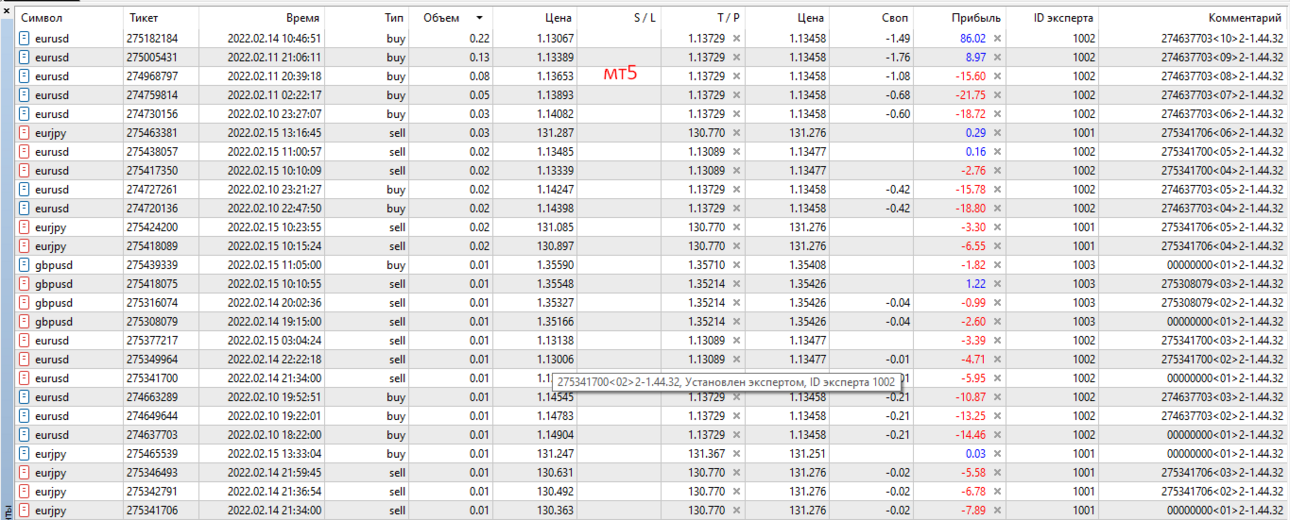Viewport: 1290px width, 520px height.
Task: Click the buy icon of gbpusd ticket 275439339
Action: (x=25, y=265)
